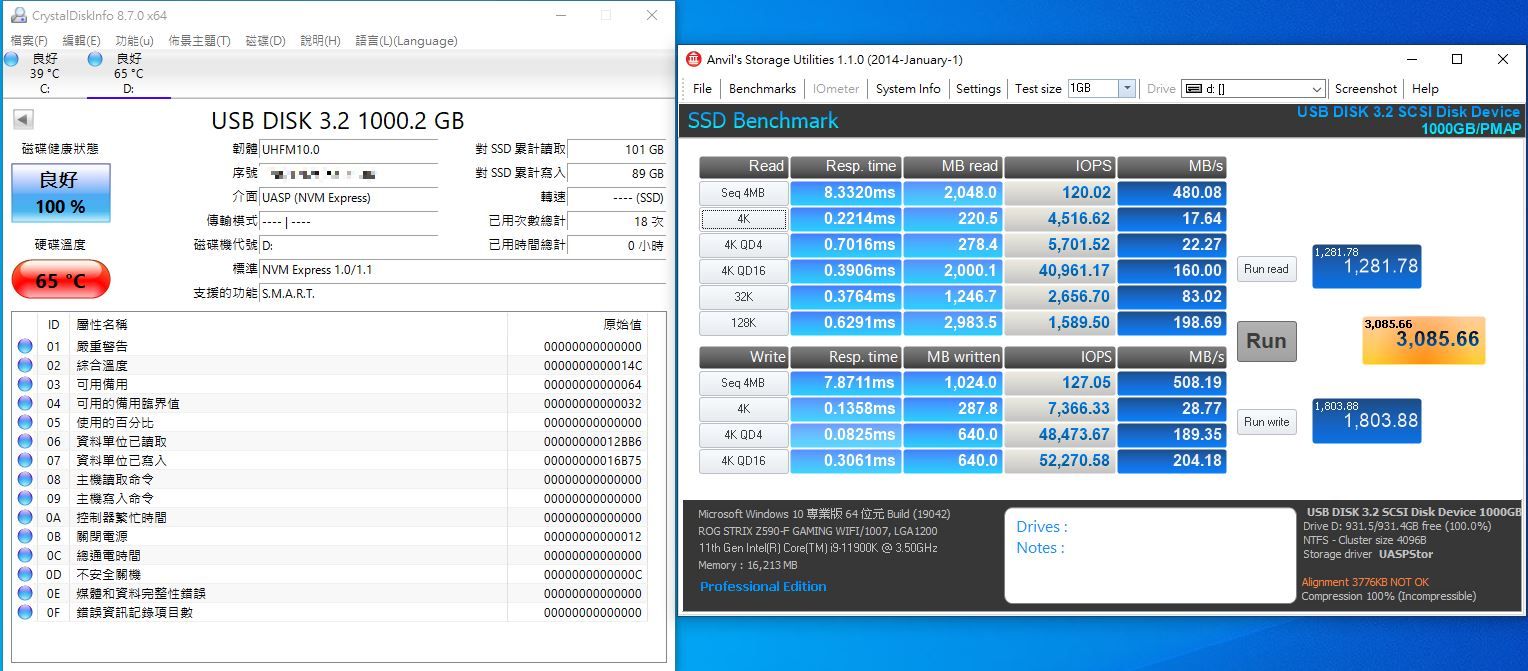Viewport: 1528px width, 671px height.
Task: Click total score 3,085.66 box
Action: [x=1424, y=340]
